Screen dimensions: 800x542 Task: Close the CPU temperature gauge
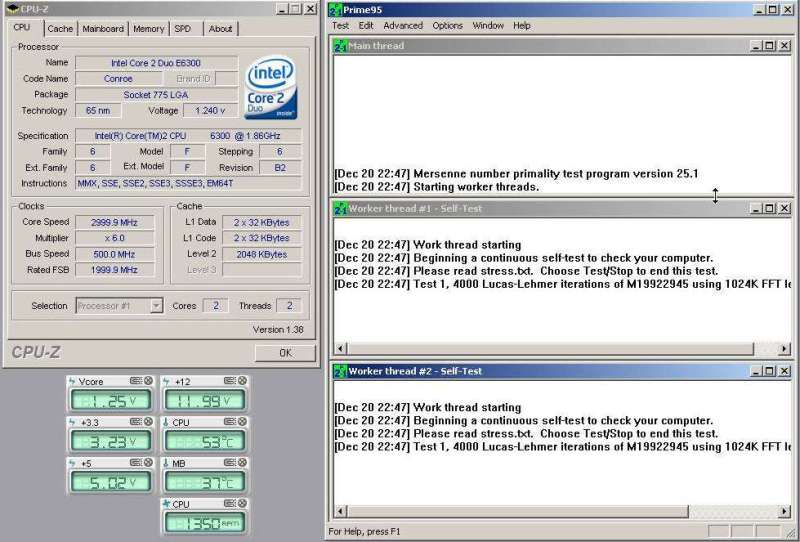[x=242, y=422]
